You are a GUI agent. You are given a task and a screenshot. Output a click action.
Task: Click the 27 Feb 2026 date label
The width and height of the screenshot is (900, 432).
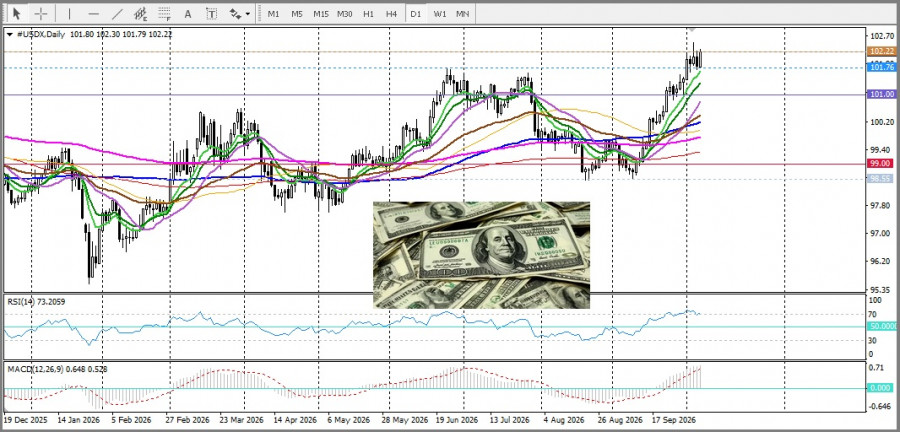pos(189,420)
